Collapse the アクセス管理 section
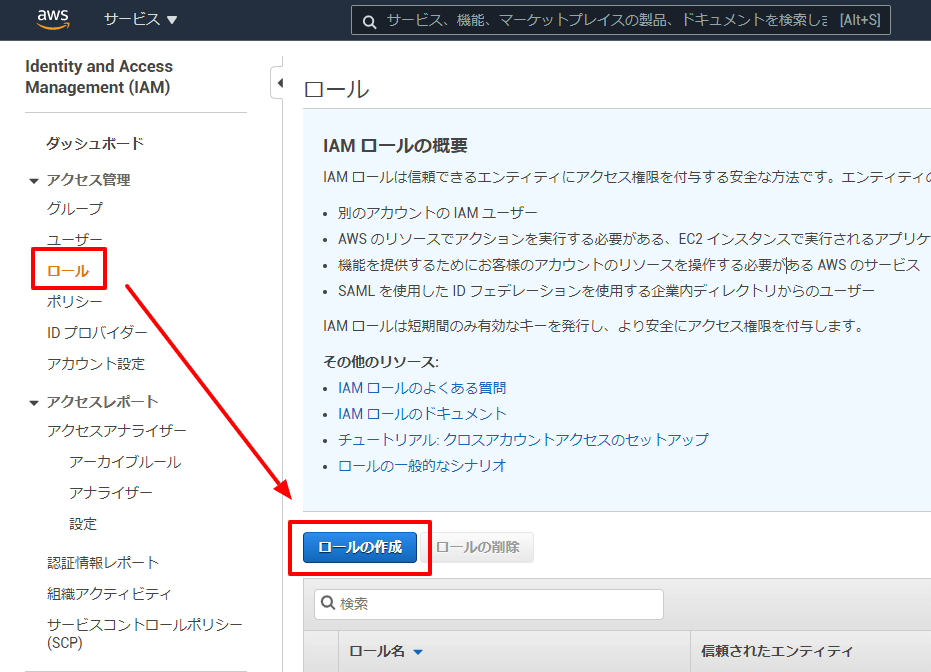931x672 pixels. tap(34, 180)
